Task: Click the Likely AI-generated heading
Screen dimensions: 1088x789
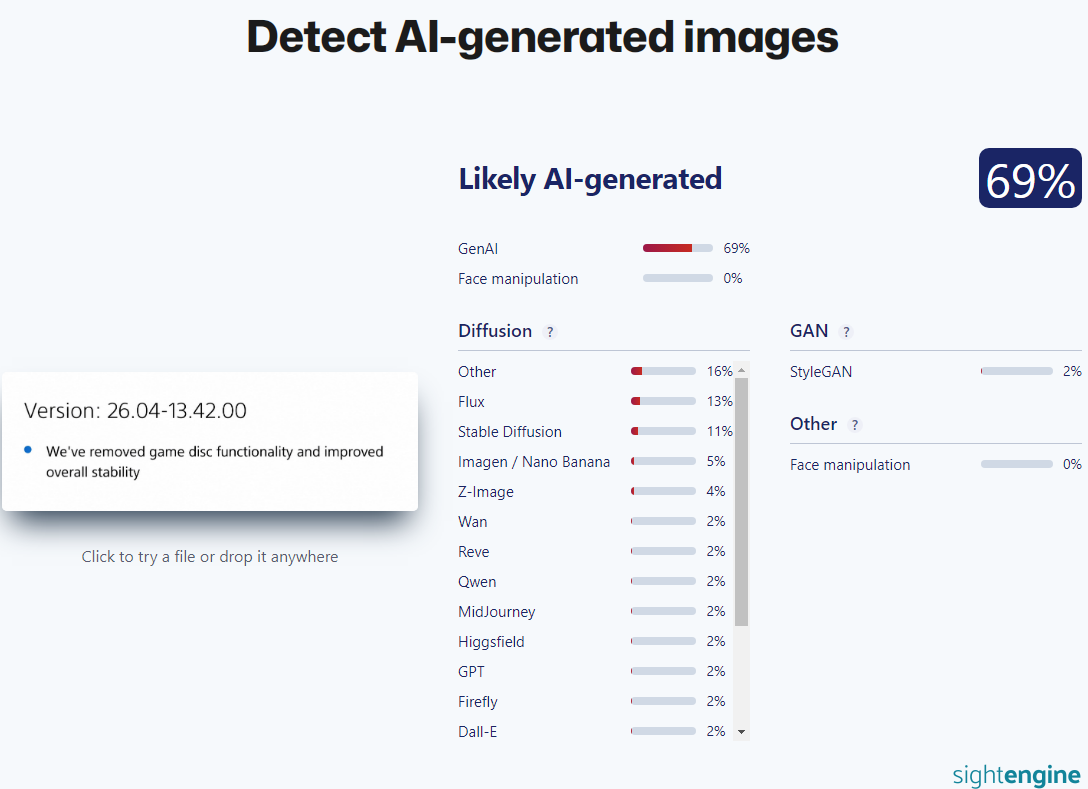Action: coord(590,179)
